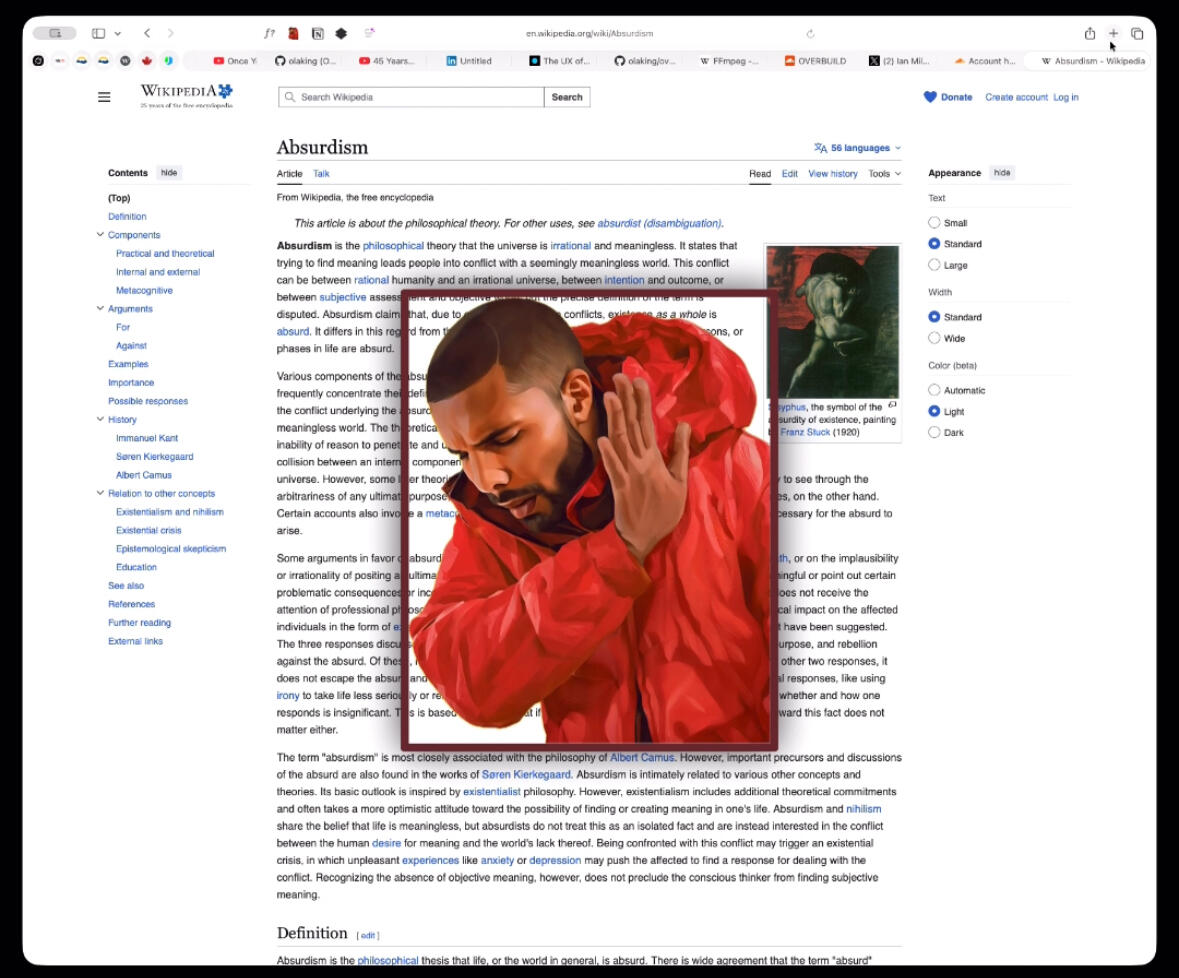
Task: Switch to the 'FFmpeg' Wikipedia tab
Action: (729, 61)
